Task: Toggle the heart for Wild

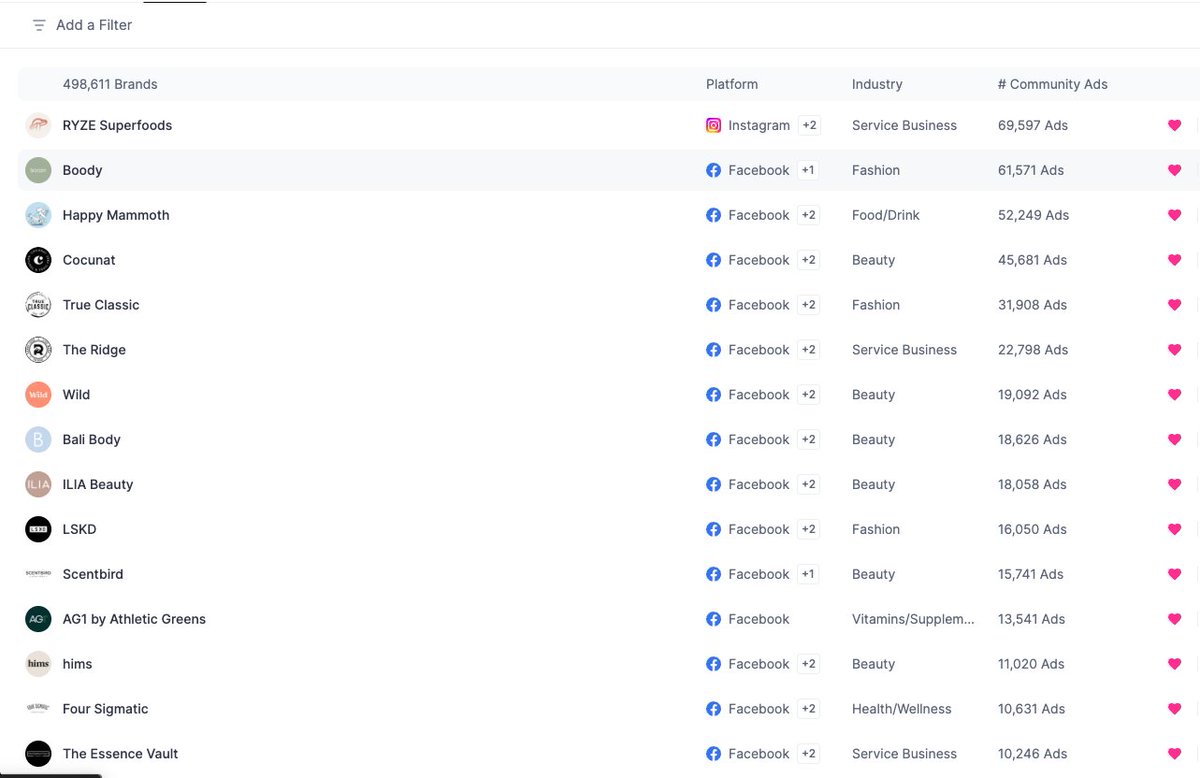Action: (x=1174, y=395)
